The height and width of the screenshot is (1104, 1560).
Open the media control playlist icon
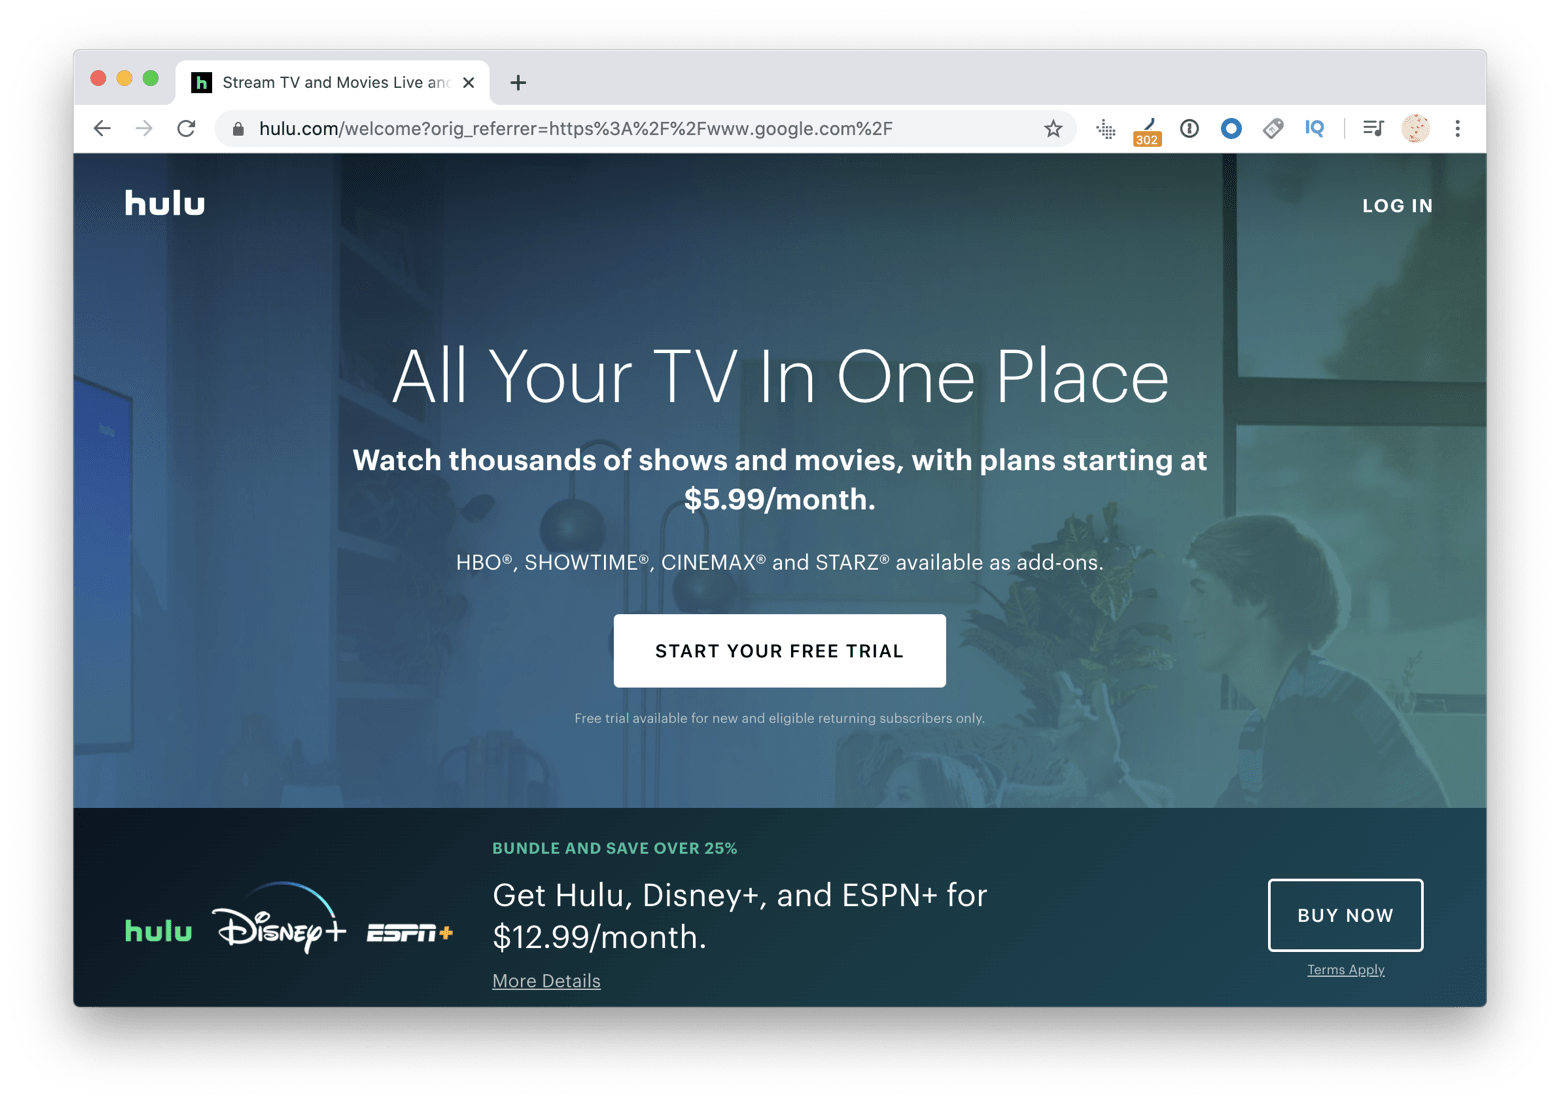coord(1373,128)
